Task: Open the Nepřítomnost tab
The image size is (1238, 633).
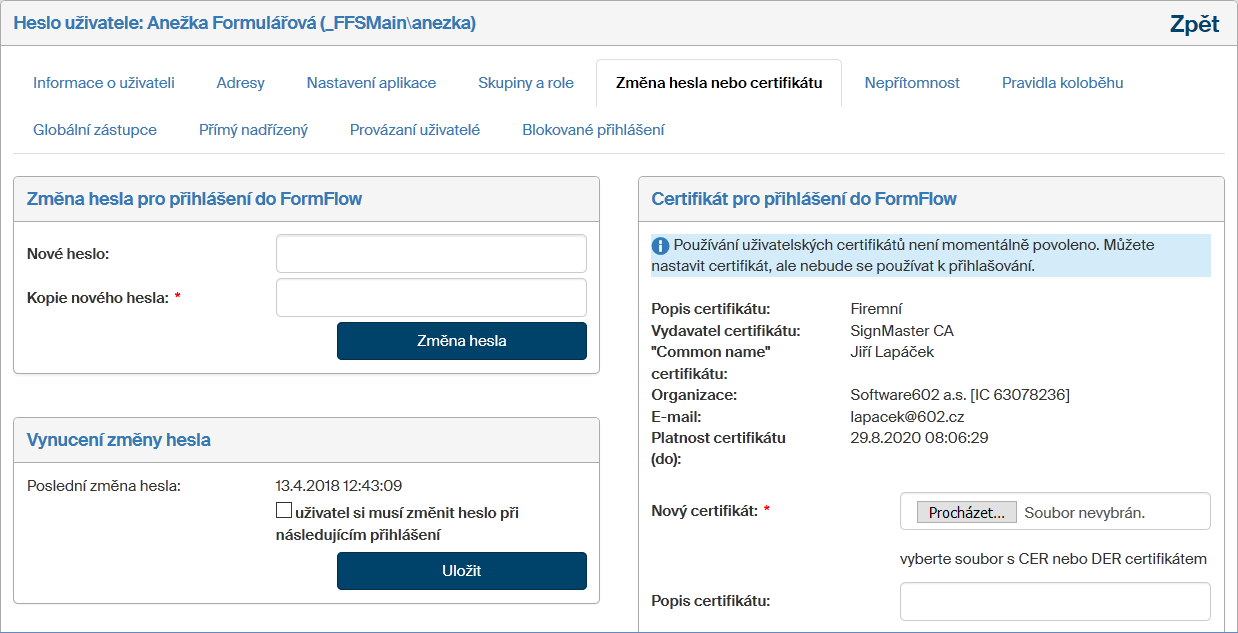Action: 912,83
